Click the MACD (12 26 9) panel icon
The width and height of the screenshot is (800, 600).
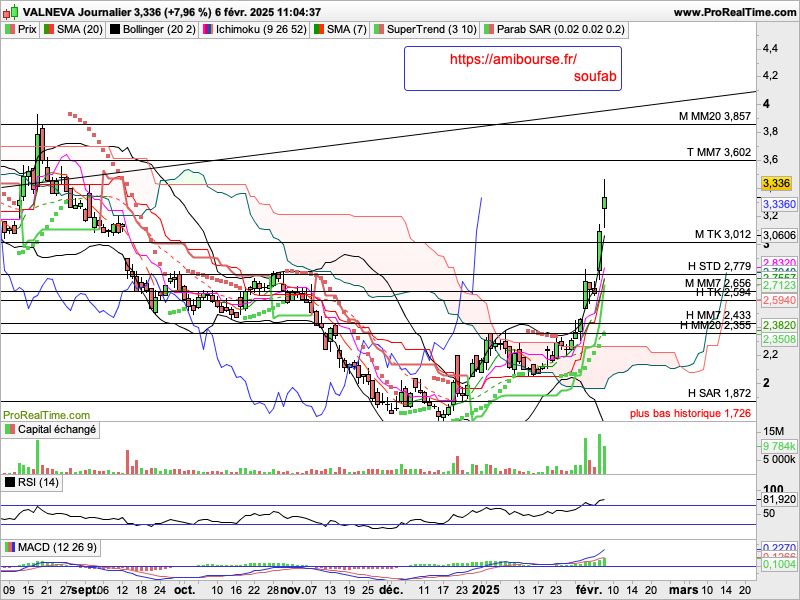tap(10, 547)
